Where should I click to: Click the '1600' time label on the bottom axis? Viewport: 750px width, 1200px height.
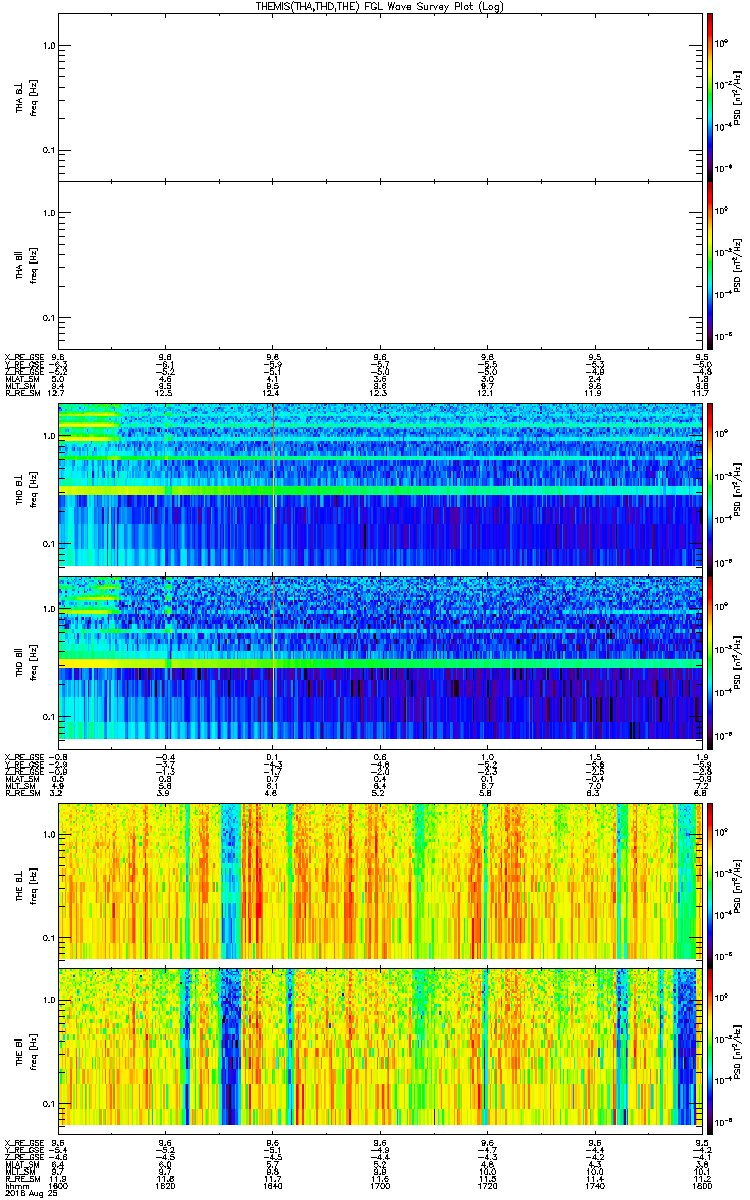tap(60, 1185)
